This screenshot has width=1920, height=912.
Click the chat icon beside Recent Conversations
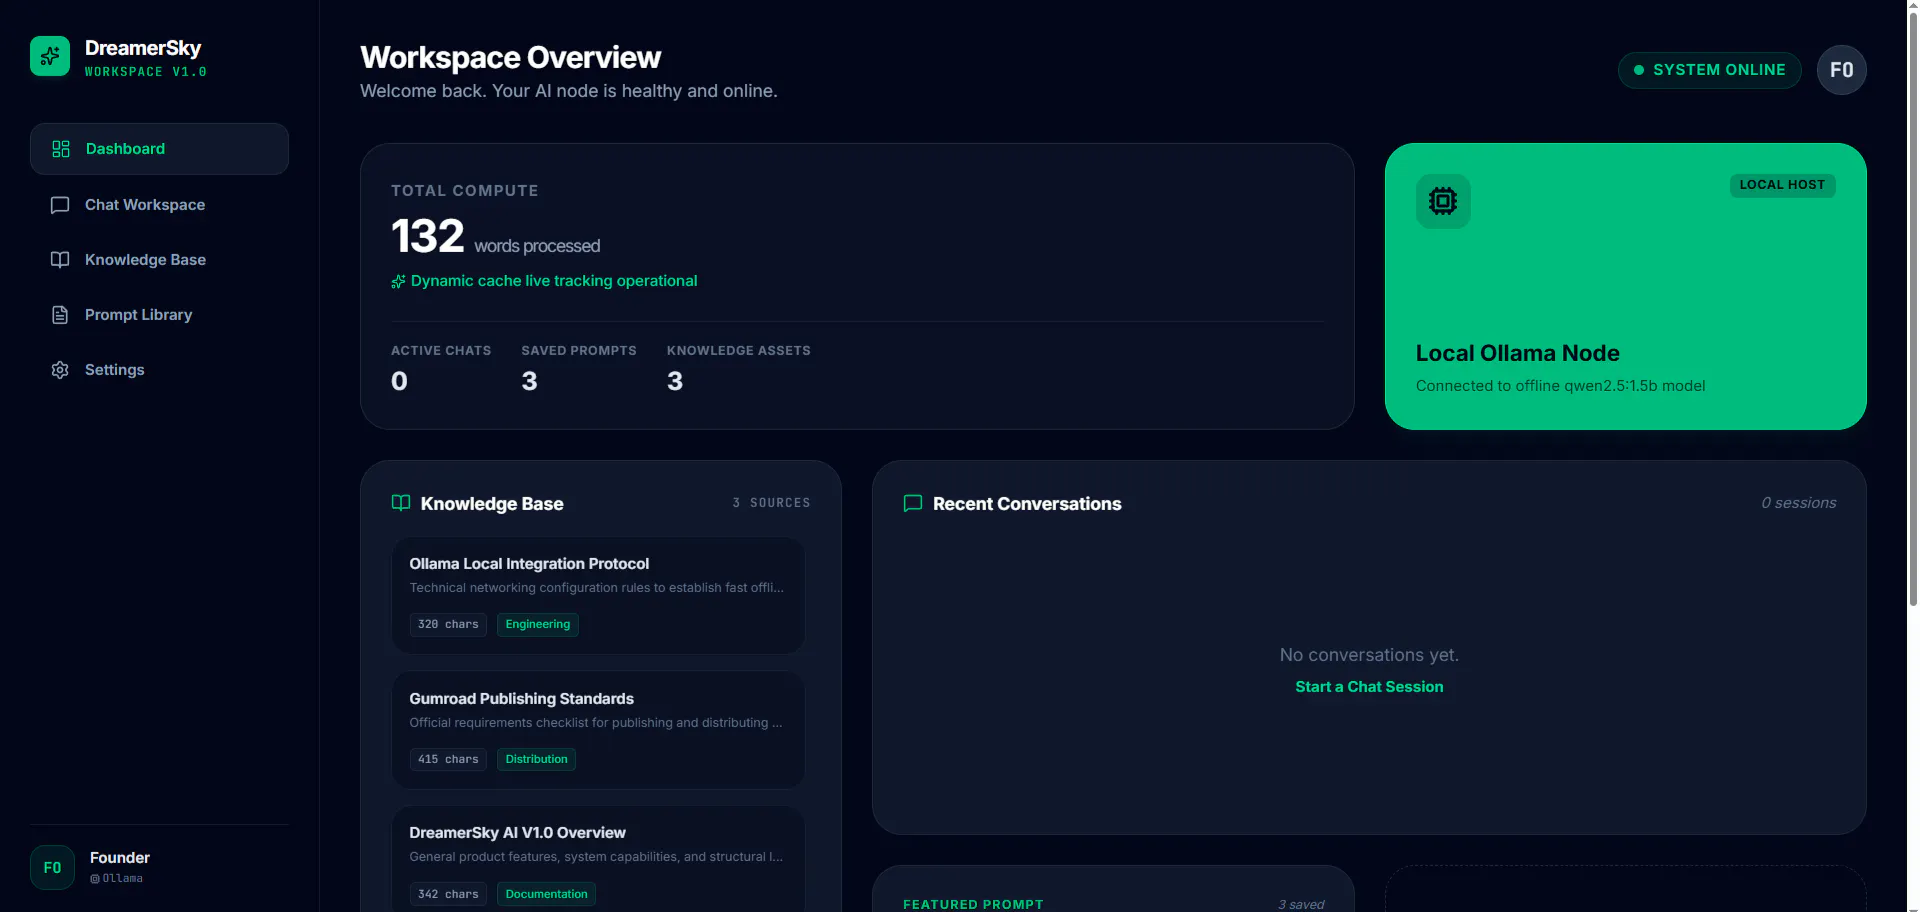point(913,503)
